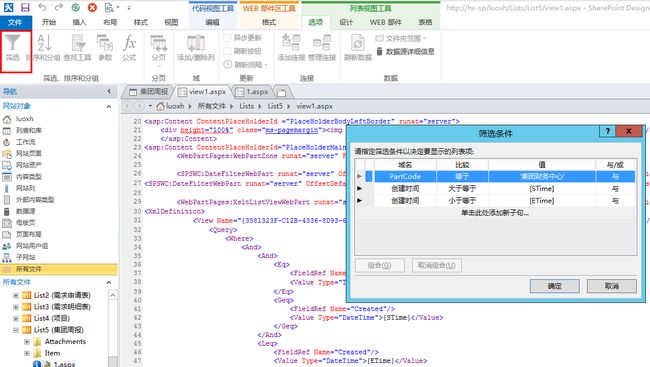Click 取消组合 Ungroup button in dialog
This screenshot has height=367, width=650.
click(x=437, y=265)
